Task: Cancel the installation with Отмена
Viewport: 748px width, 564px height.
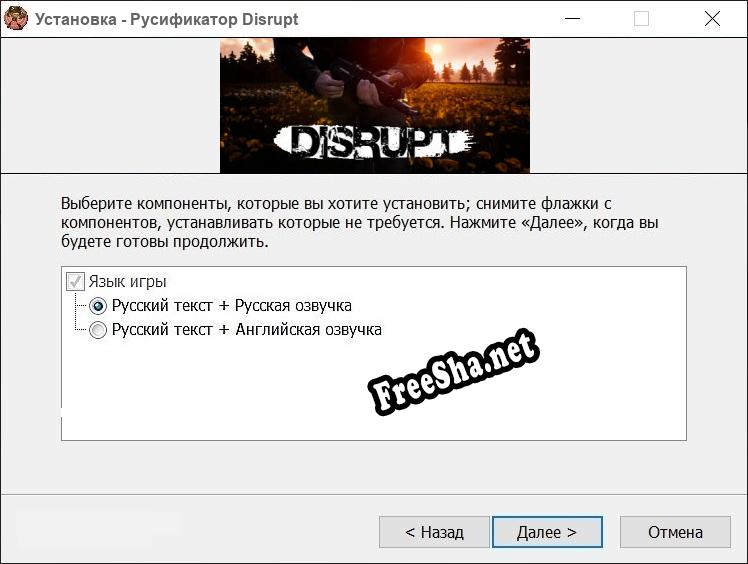Action: coord(675,532)
